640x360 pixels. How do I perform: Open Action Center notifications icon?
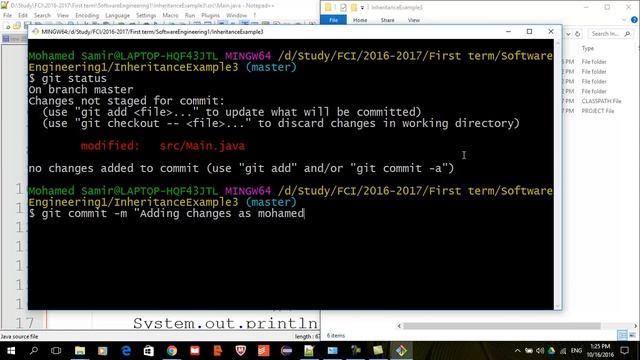[x=624, y=351]
